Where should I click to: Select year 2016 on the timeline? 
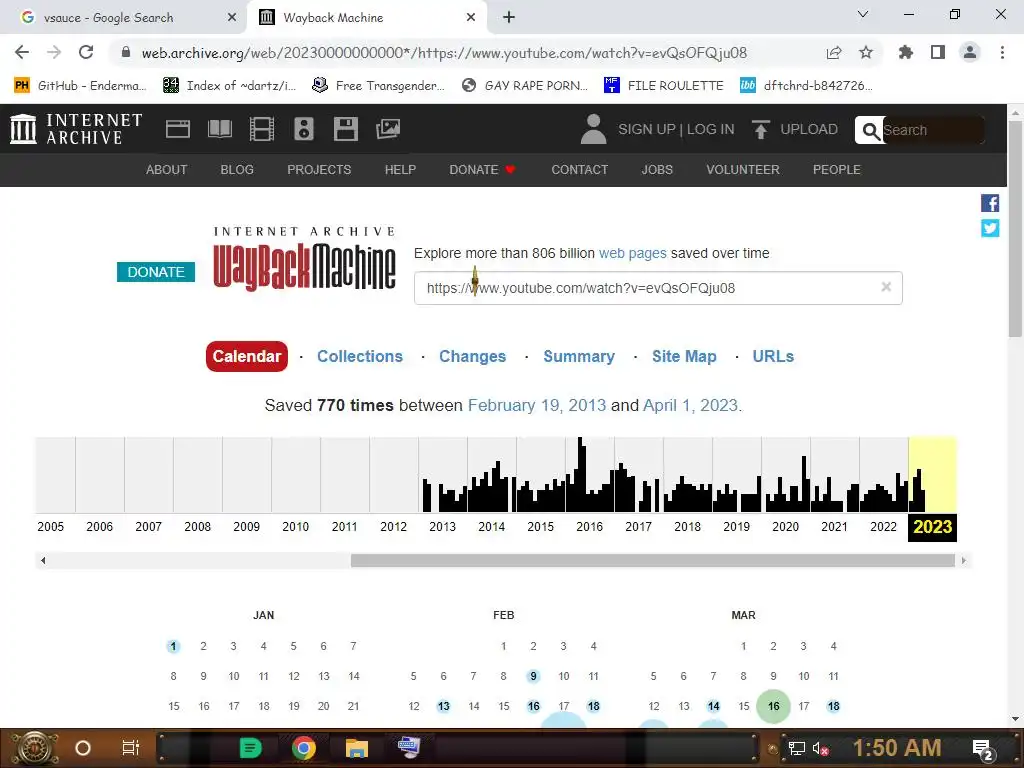[x=590, y=527]
